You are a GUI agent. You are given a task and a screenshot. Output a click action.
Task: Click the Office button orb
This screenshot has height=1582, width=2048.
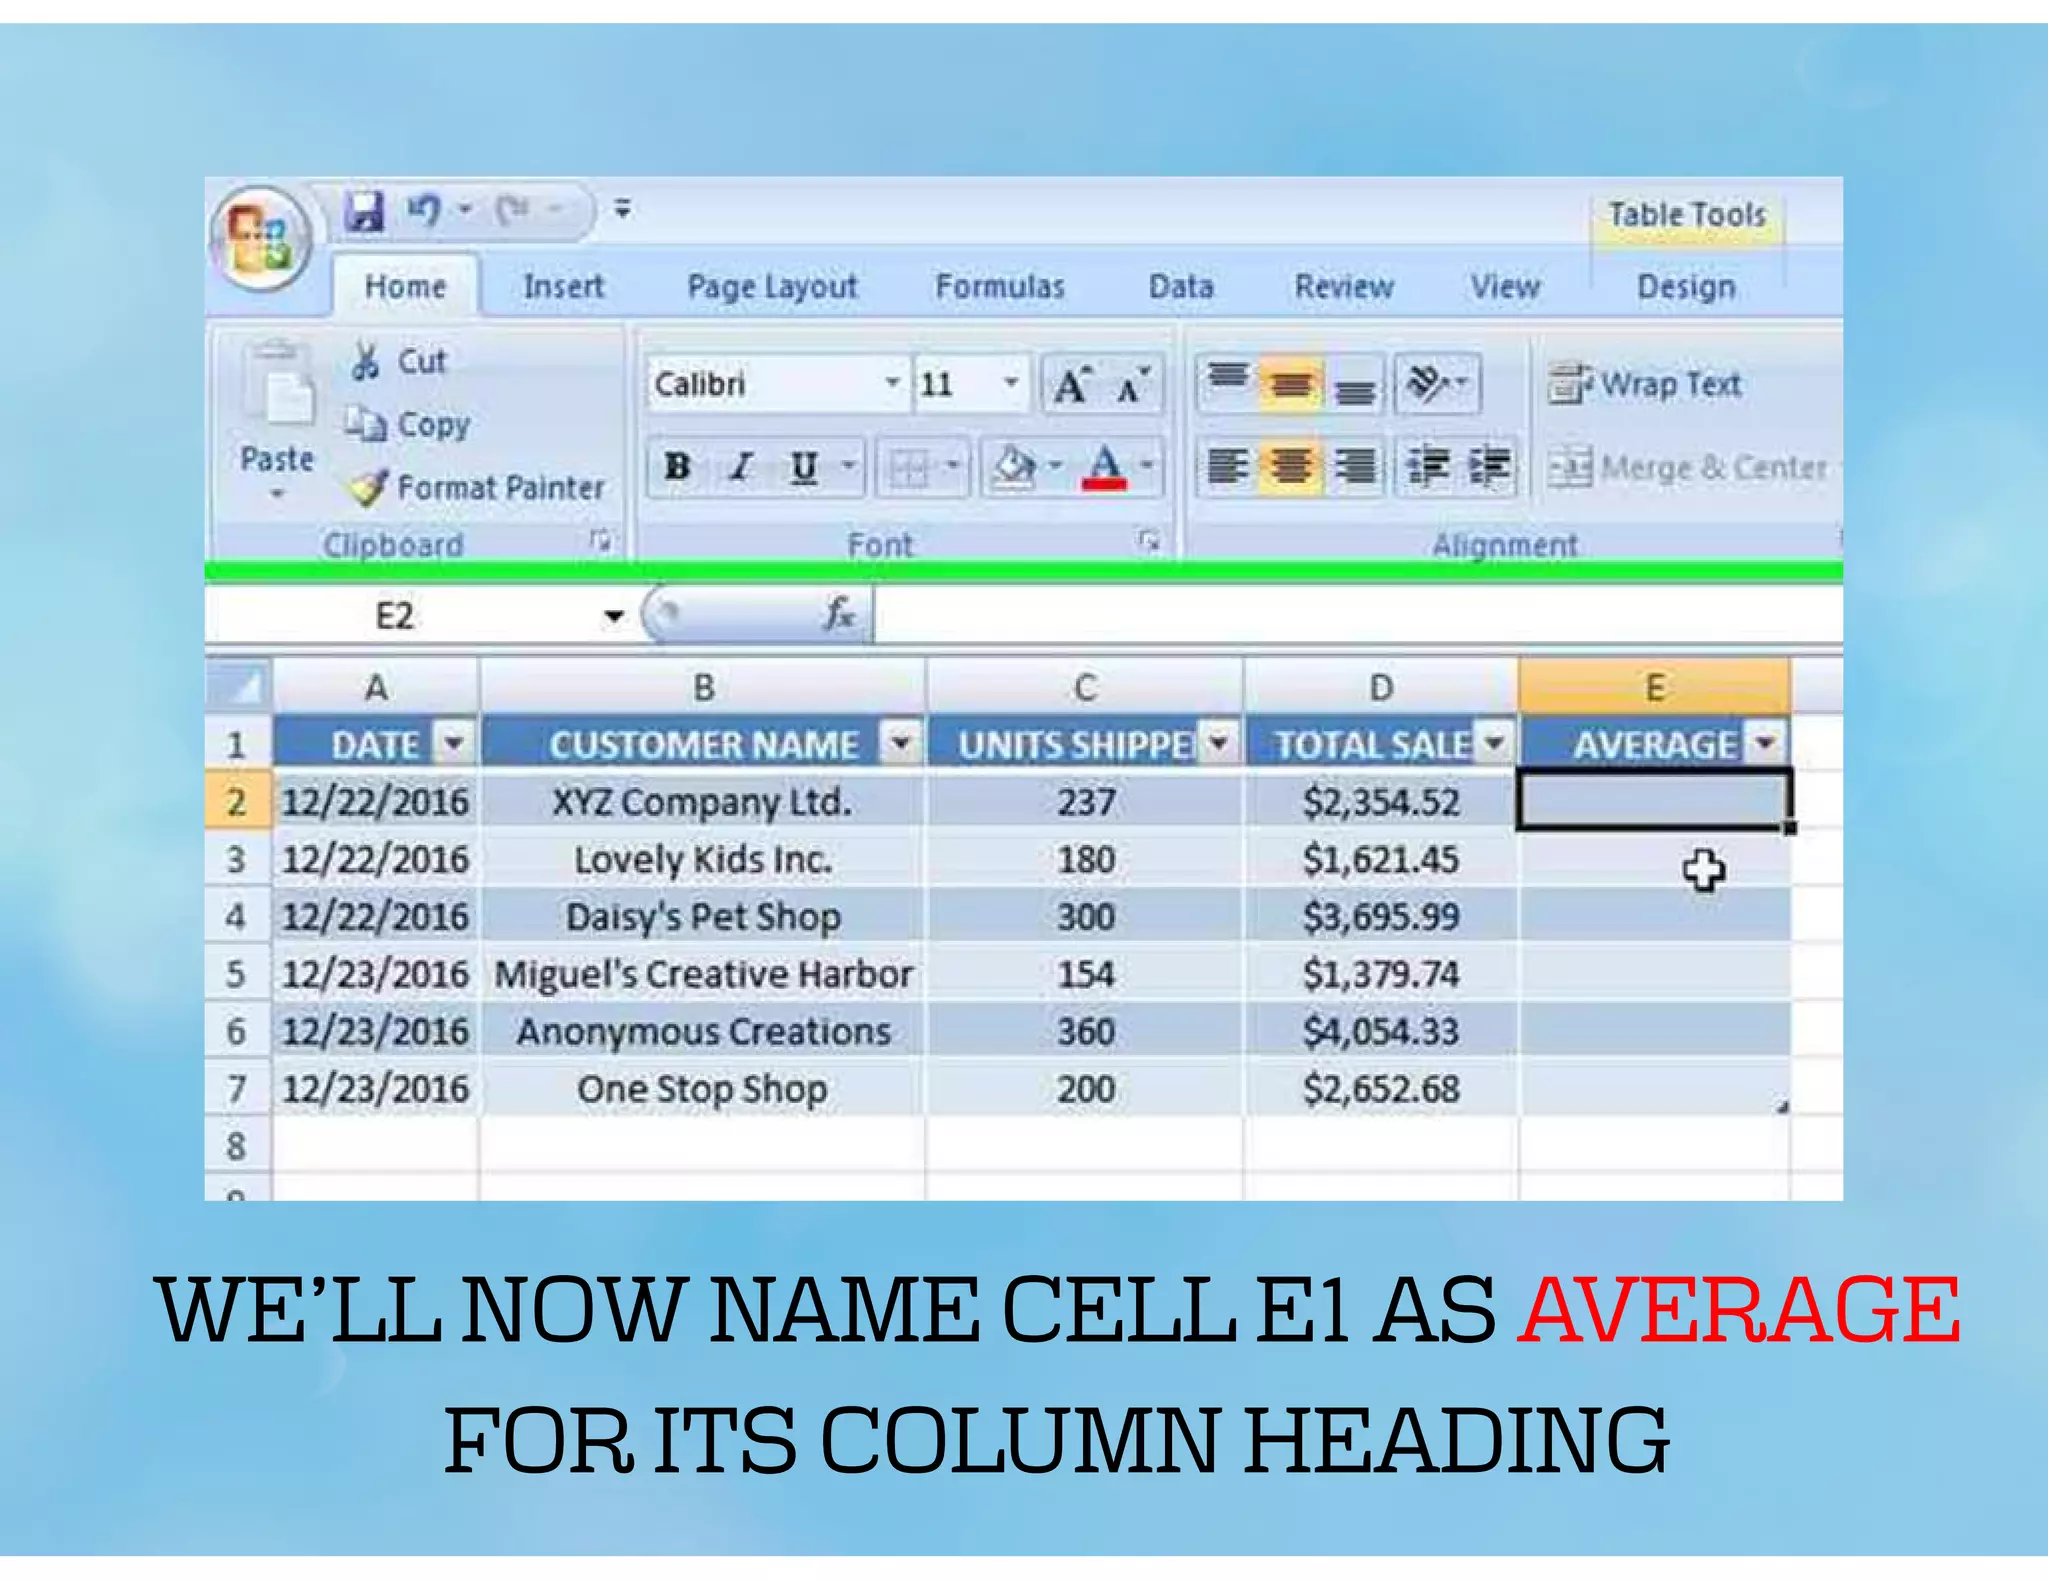tap(262, 237)
